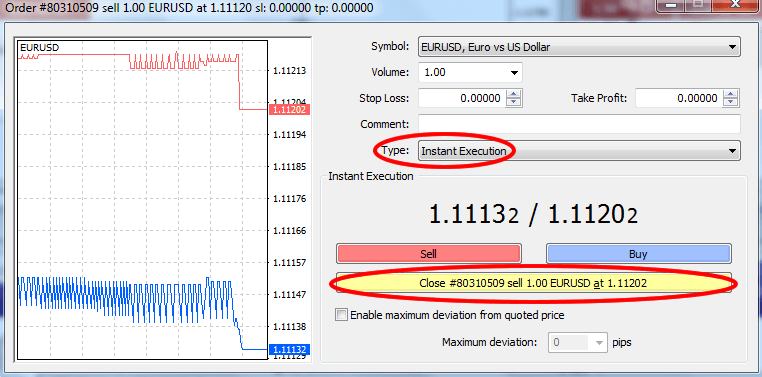762x377 pixels.
Task: Open the Symbol dropdown arrow
Action: coord(732,47)
